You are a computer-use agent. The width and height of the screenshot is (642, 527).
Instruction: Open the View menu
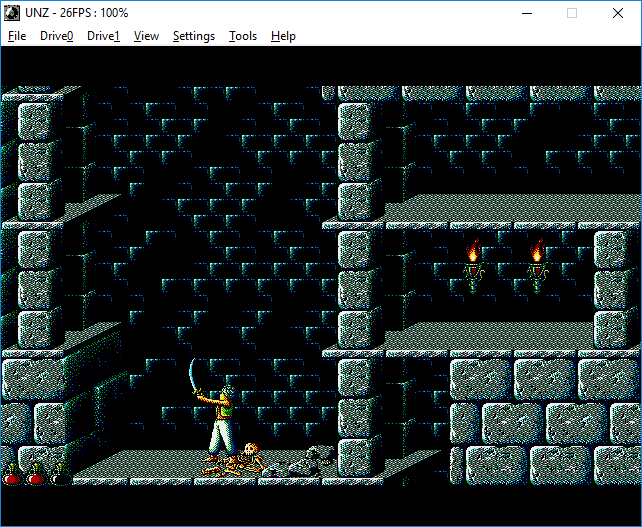click(x=146, y=36)
